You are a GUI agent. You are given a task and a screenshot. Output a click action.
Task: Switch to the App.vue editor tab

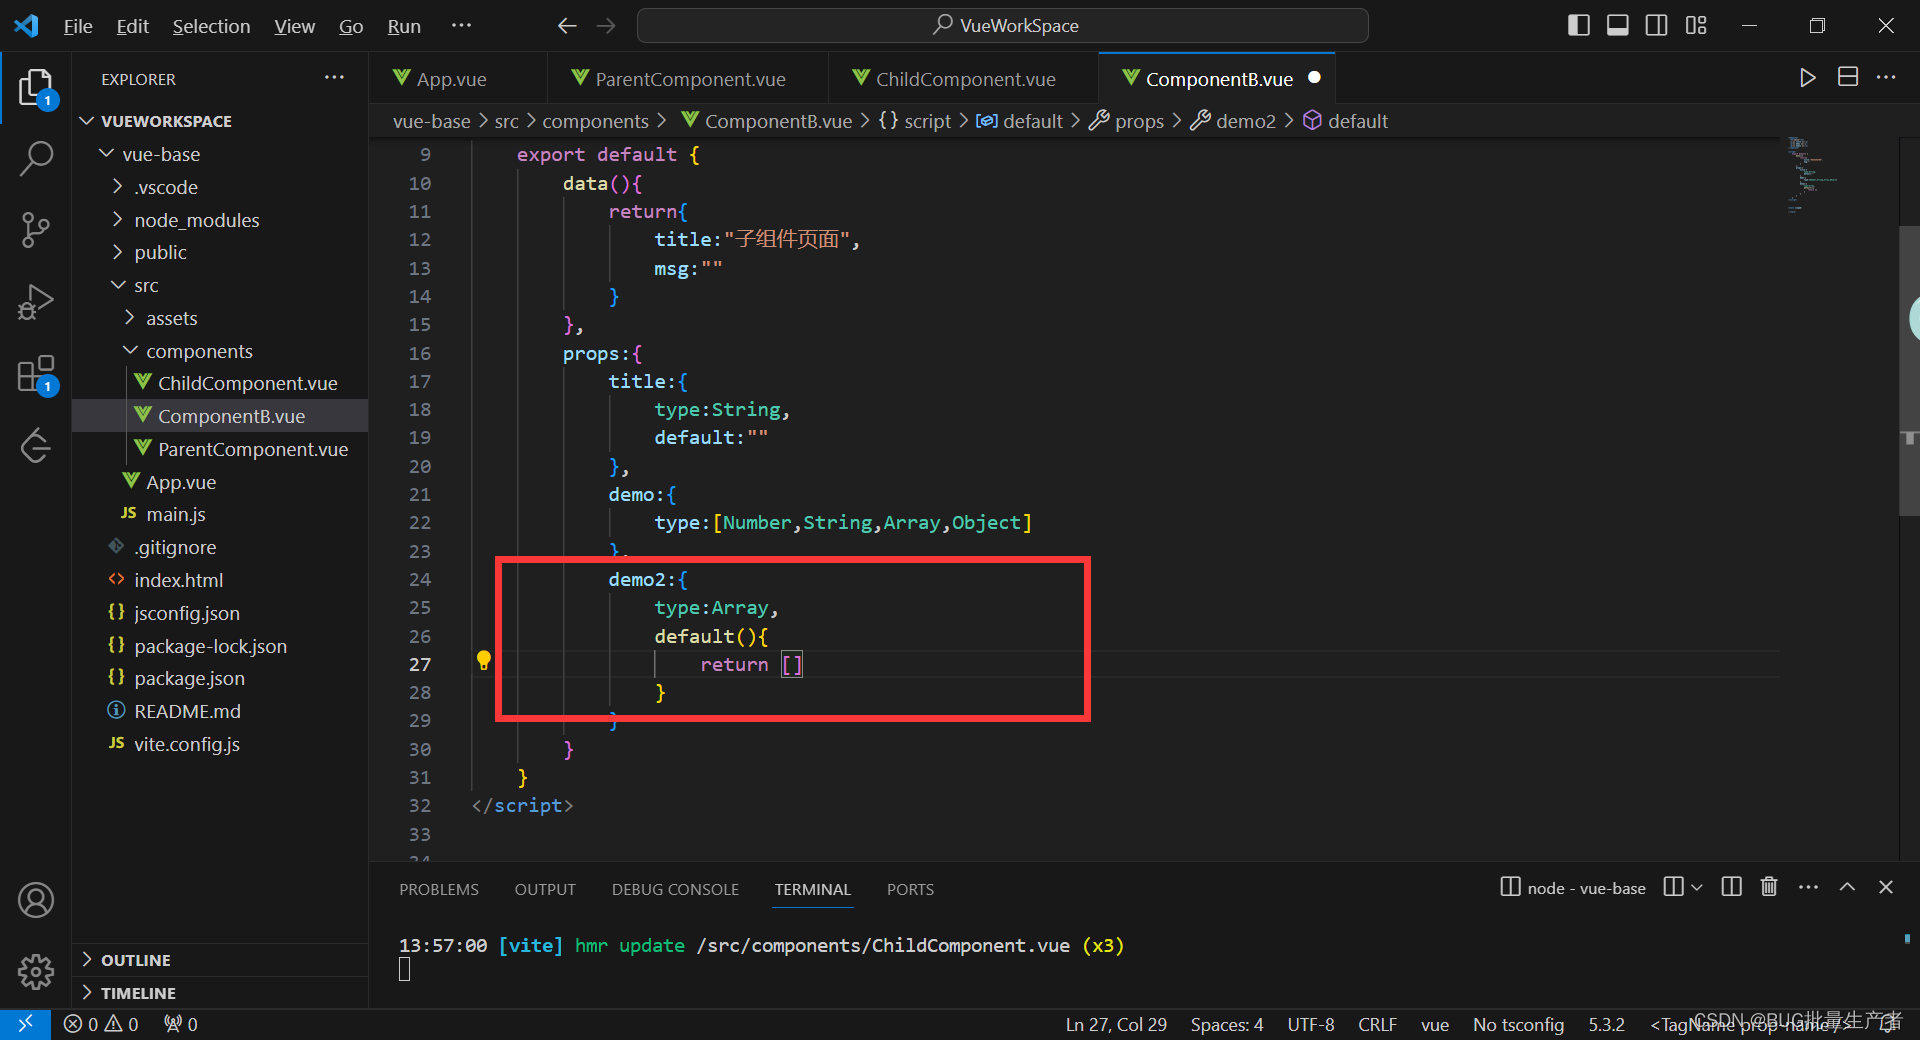(458, 78)
